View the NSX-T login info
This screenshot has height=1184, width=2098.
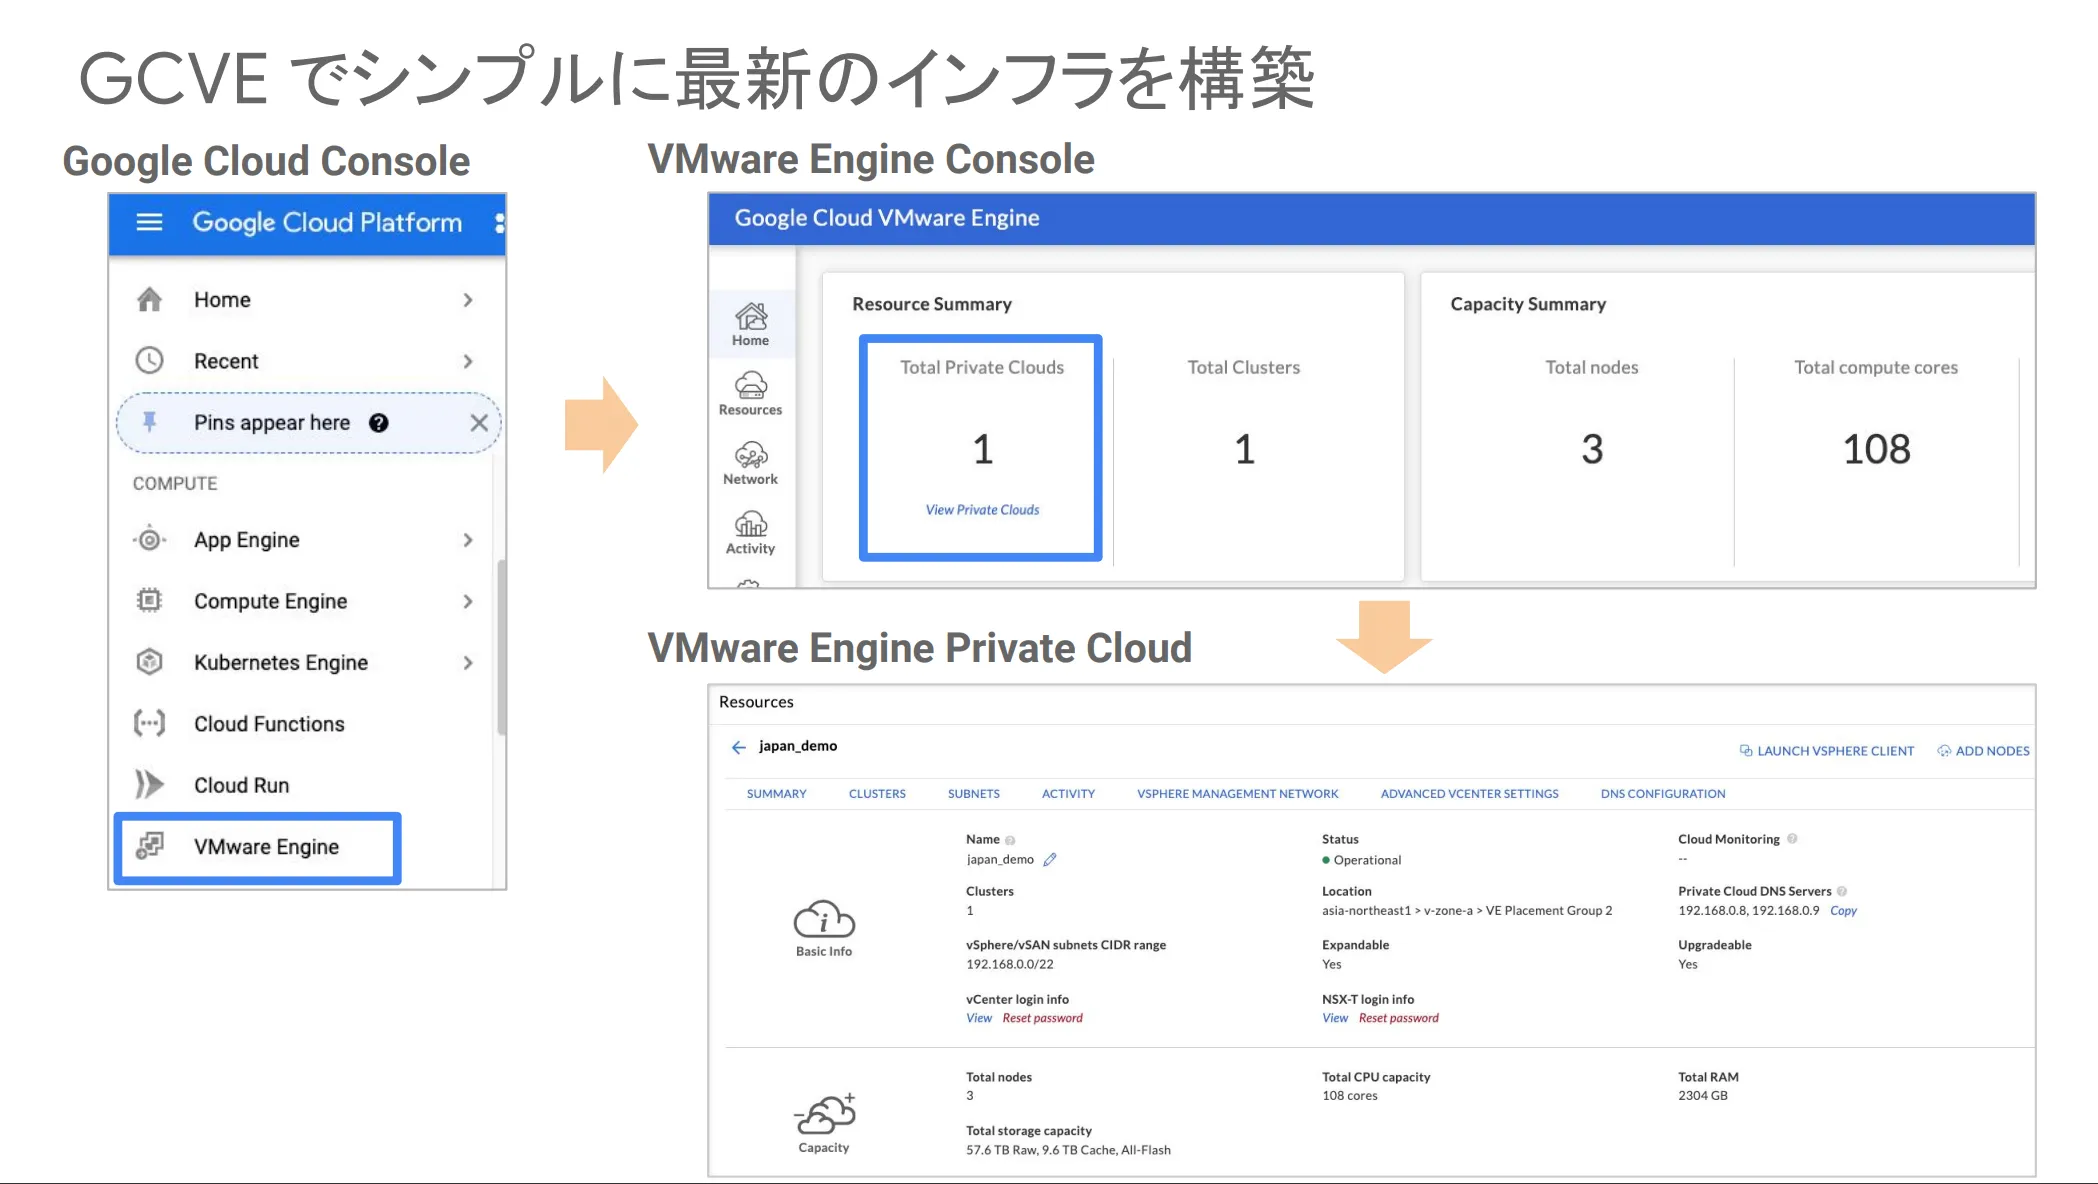1335,1018
